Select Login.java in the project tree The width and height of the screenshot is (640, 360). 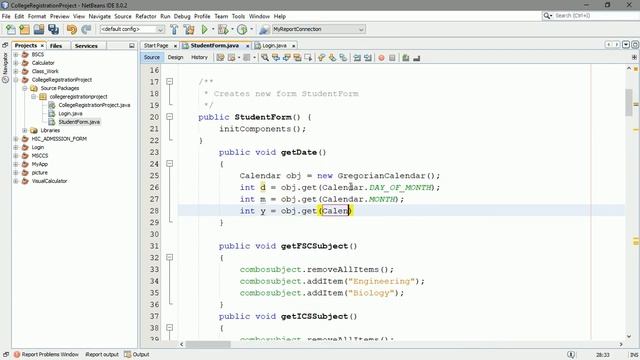coord(70,113)
